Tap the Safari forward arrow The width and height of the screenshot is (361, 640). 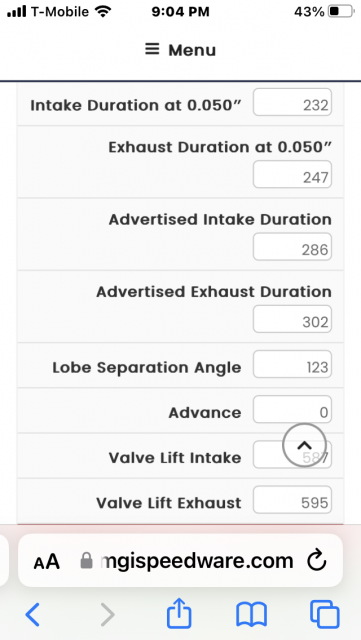coord(108,614)
